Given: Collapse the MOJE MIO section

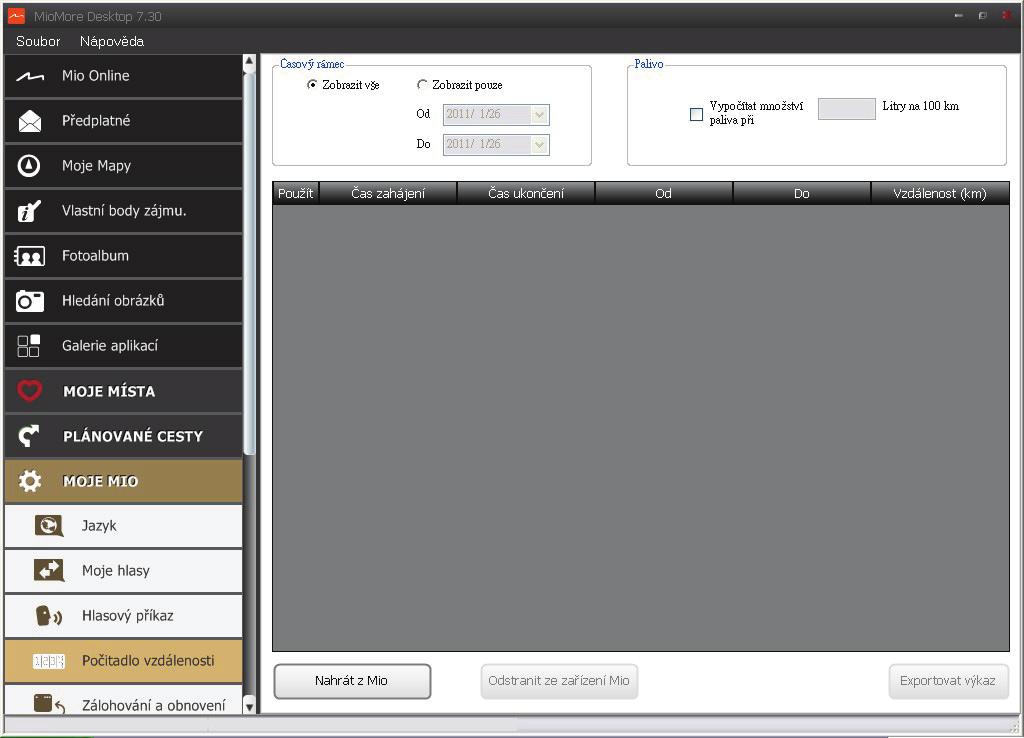Looking at the screenshot, I should 123,481.
